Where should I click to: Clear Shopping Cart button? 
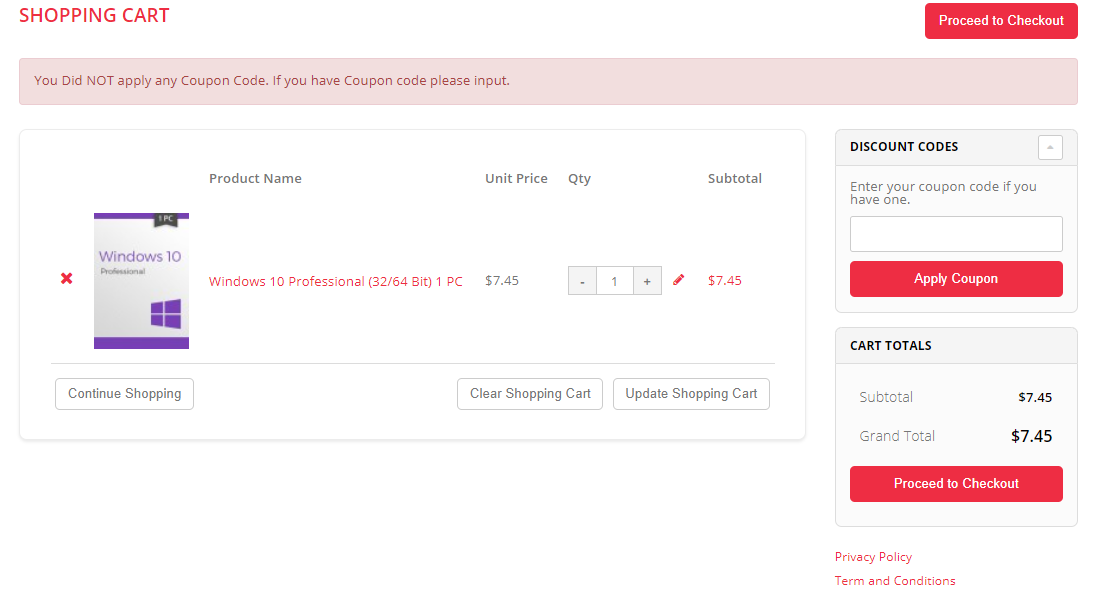point(530,394)
